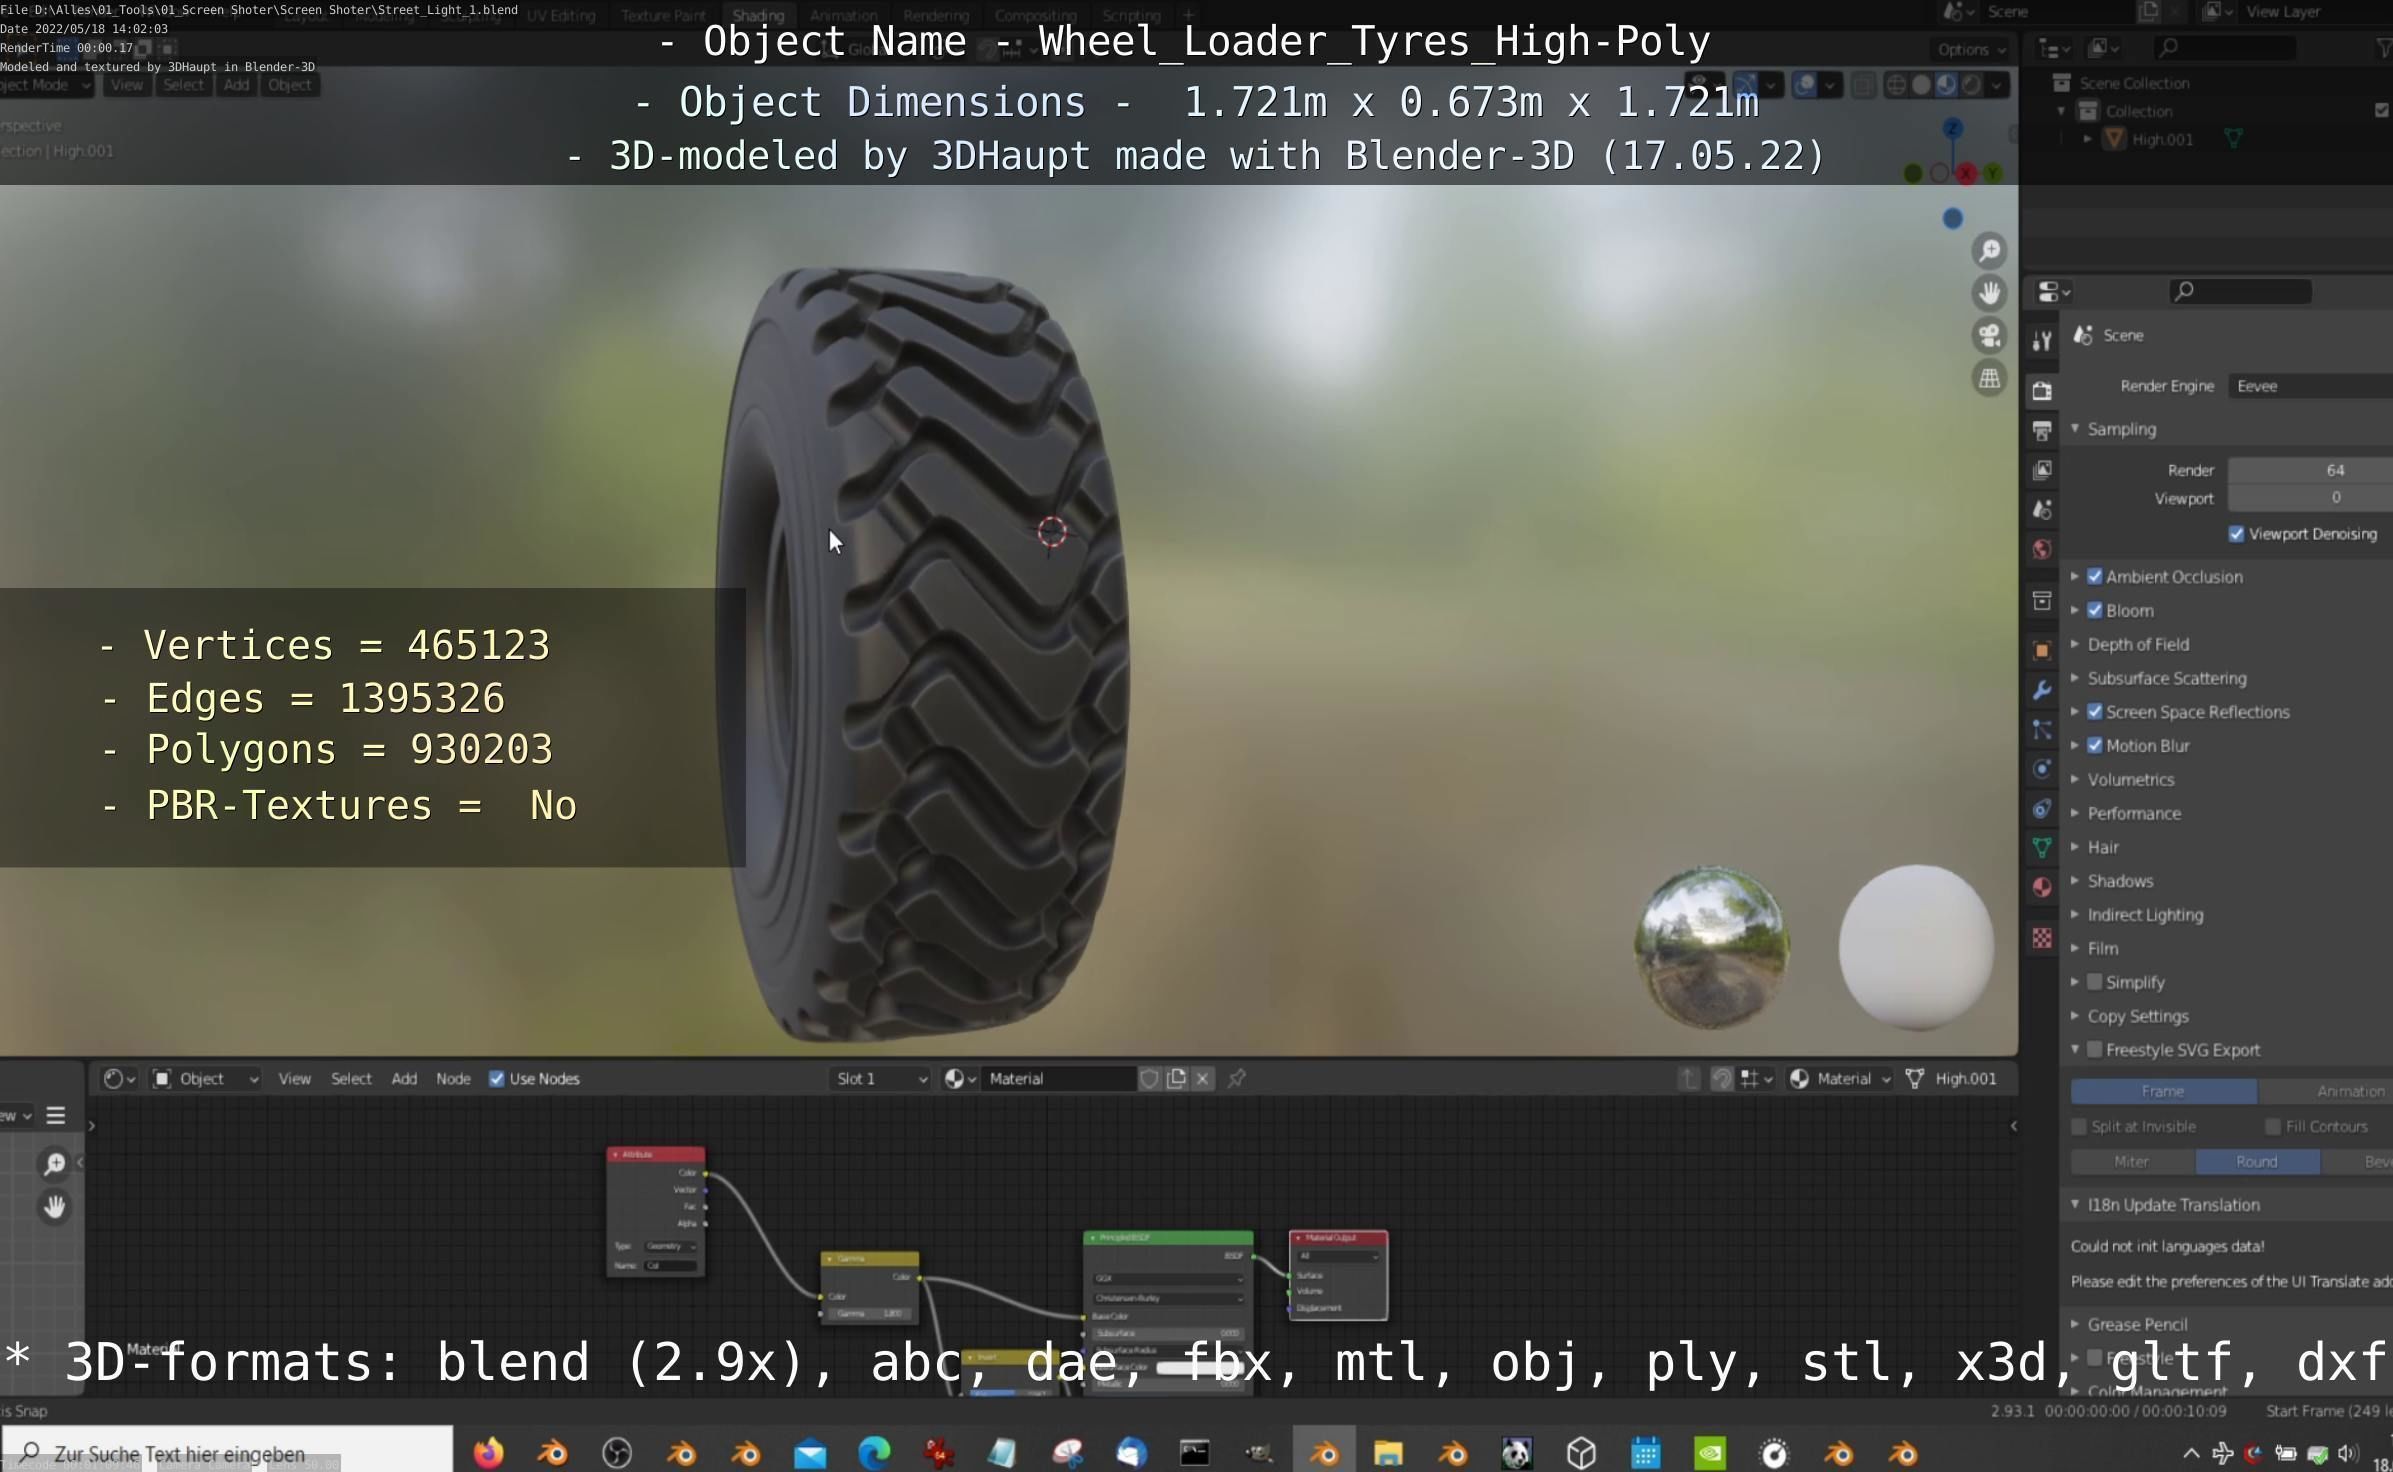Open the Output properties tab (printer icon)
The image size is (2393, 1472).
tap(2042, 430)
